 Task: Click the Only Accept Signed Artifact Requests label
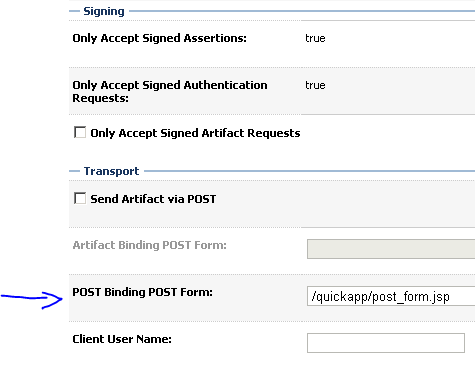point(195,133)
